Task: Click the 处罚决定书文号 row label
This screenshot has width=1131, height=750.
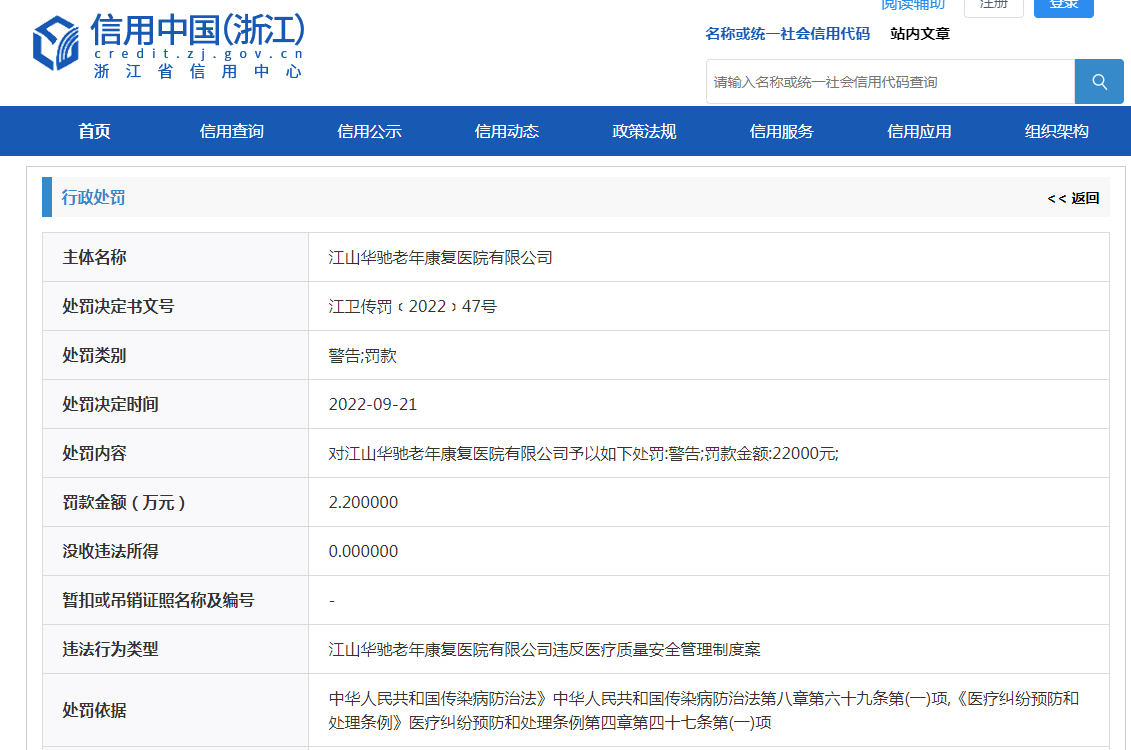Action: pos(118,306)
